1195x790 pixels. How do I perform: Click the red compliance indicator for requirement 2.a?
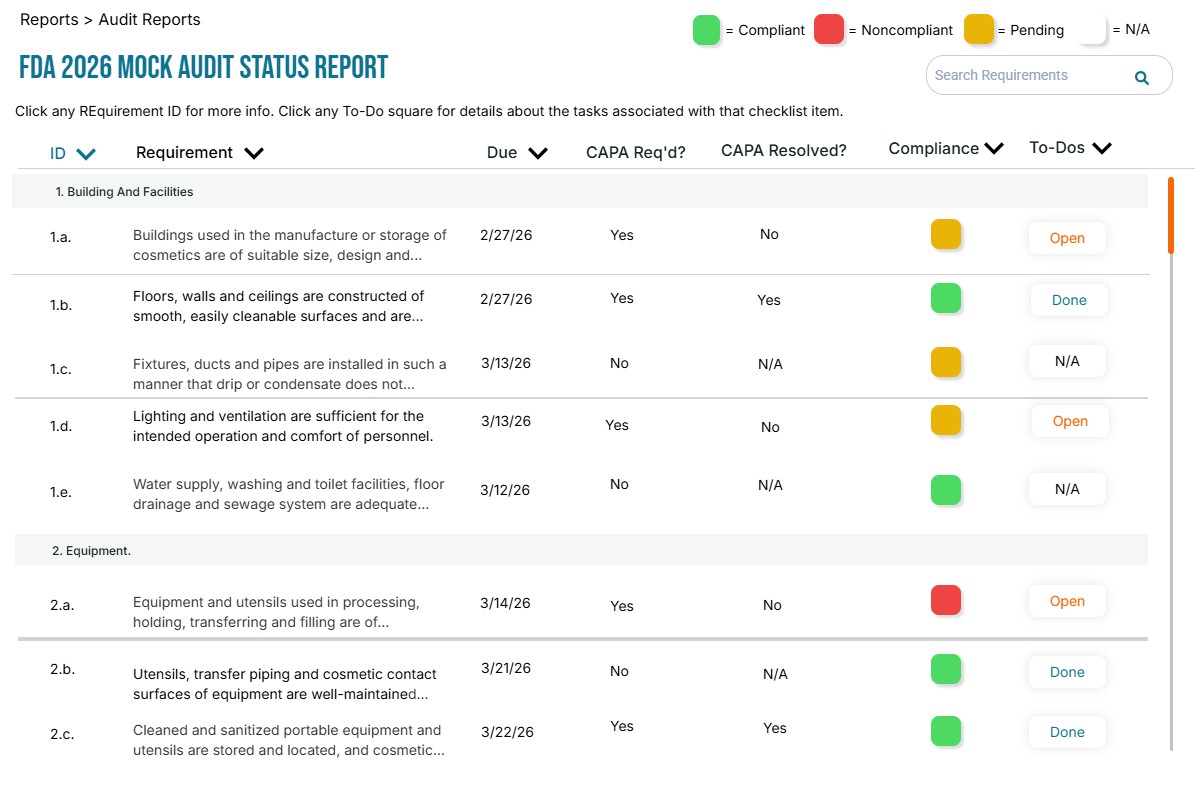coord(946,600)
